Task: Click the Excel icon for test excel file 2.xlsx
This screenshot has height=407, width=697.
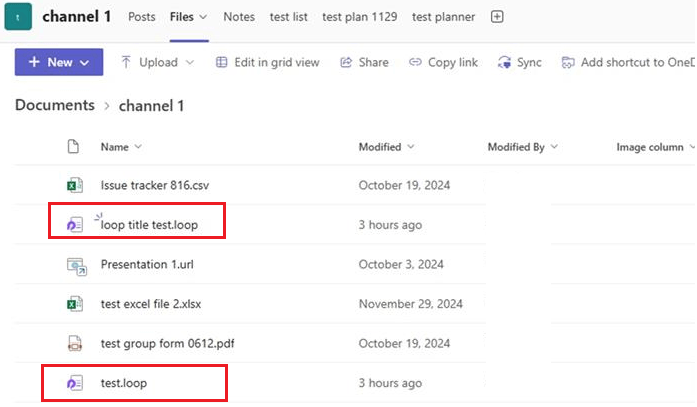Action: pos(75,304)
